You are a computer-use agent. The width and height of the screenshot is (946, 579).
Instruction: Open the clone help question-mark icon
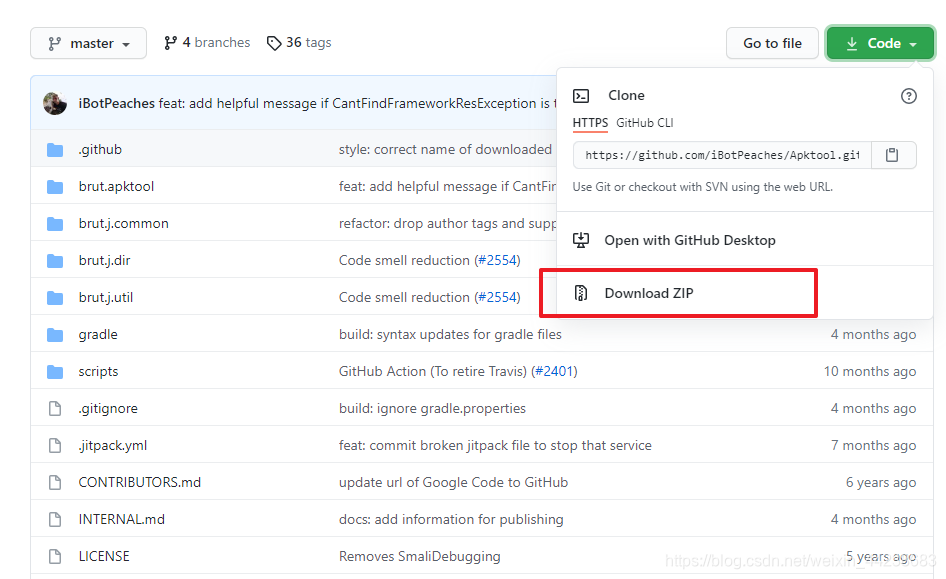click(x=909, y=96)
